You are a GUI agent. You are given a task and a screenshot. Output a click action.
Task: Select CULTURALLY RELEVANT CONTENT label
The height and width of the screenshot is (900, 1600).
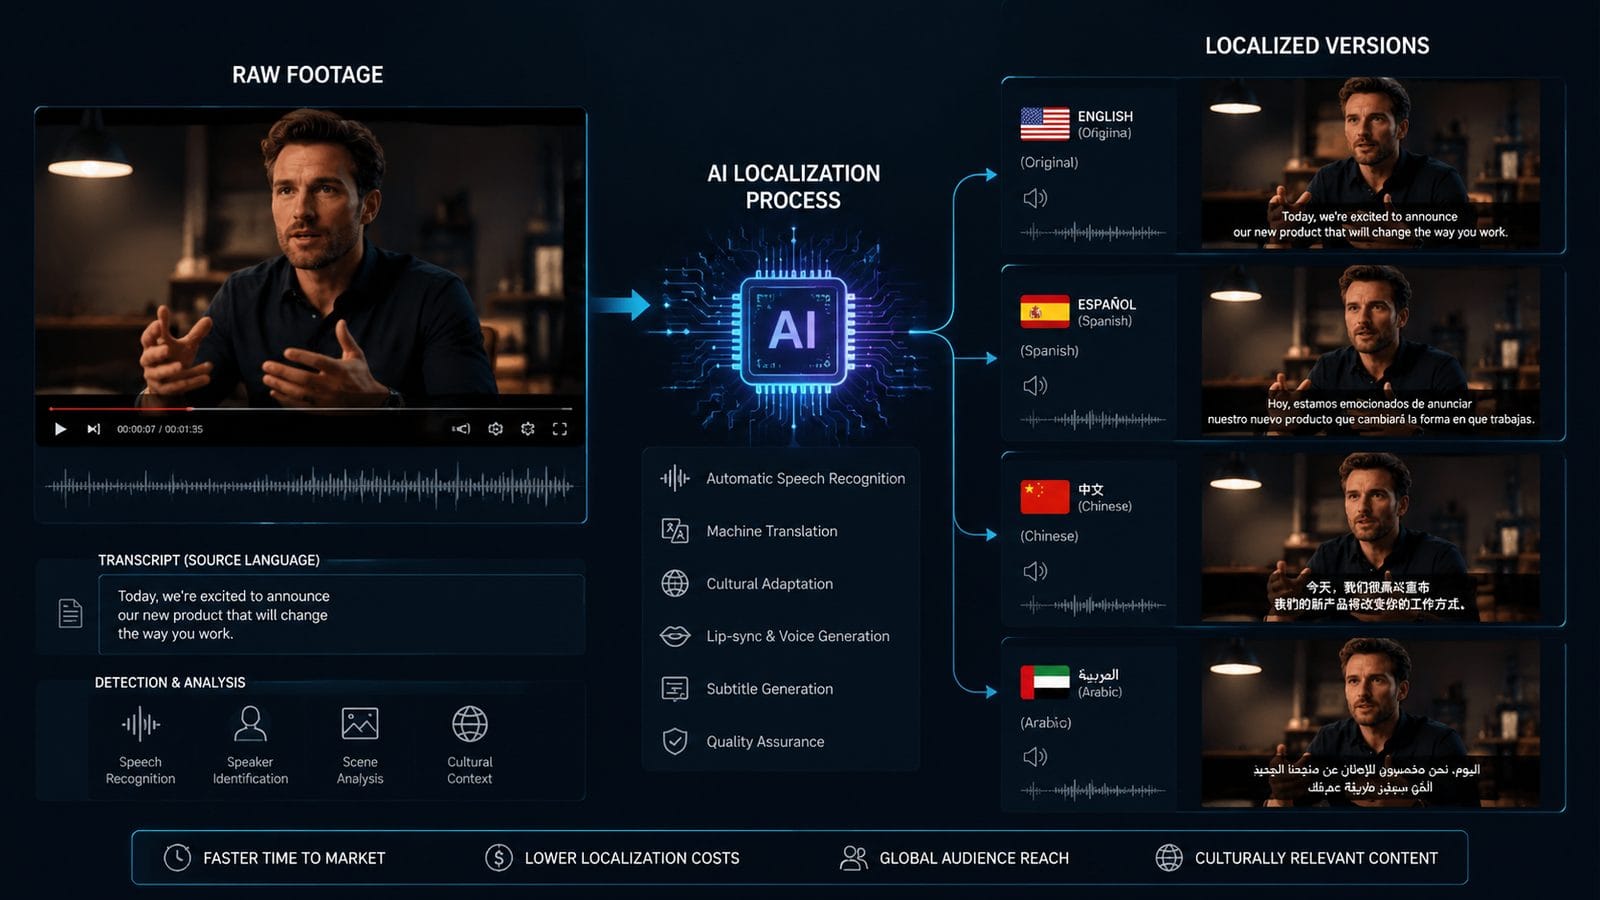point(1316,858)
